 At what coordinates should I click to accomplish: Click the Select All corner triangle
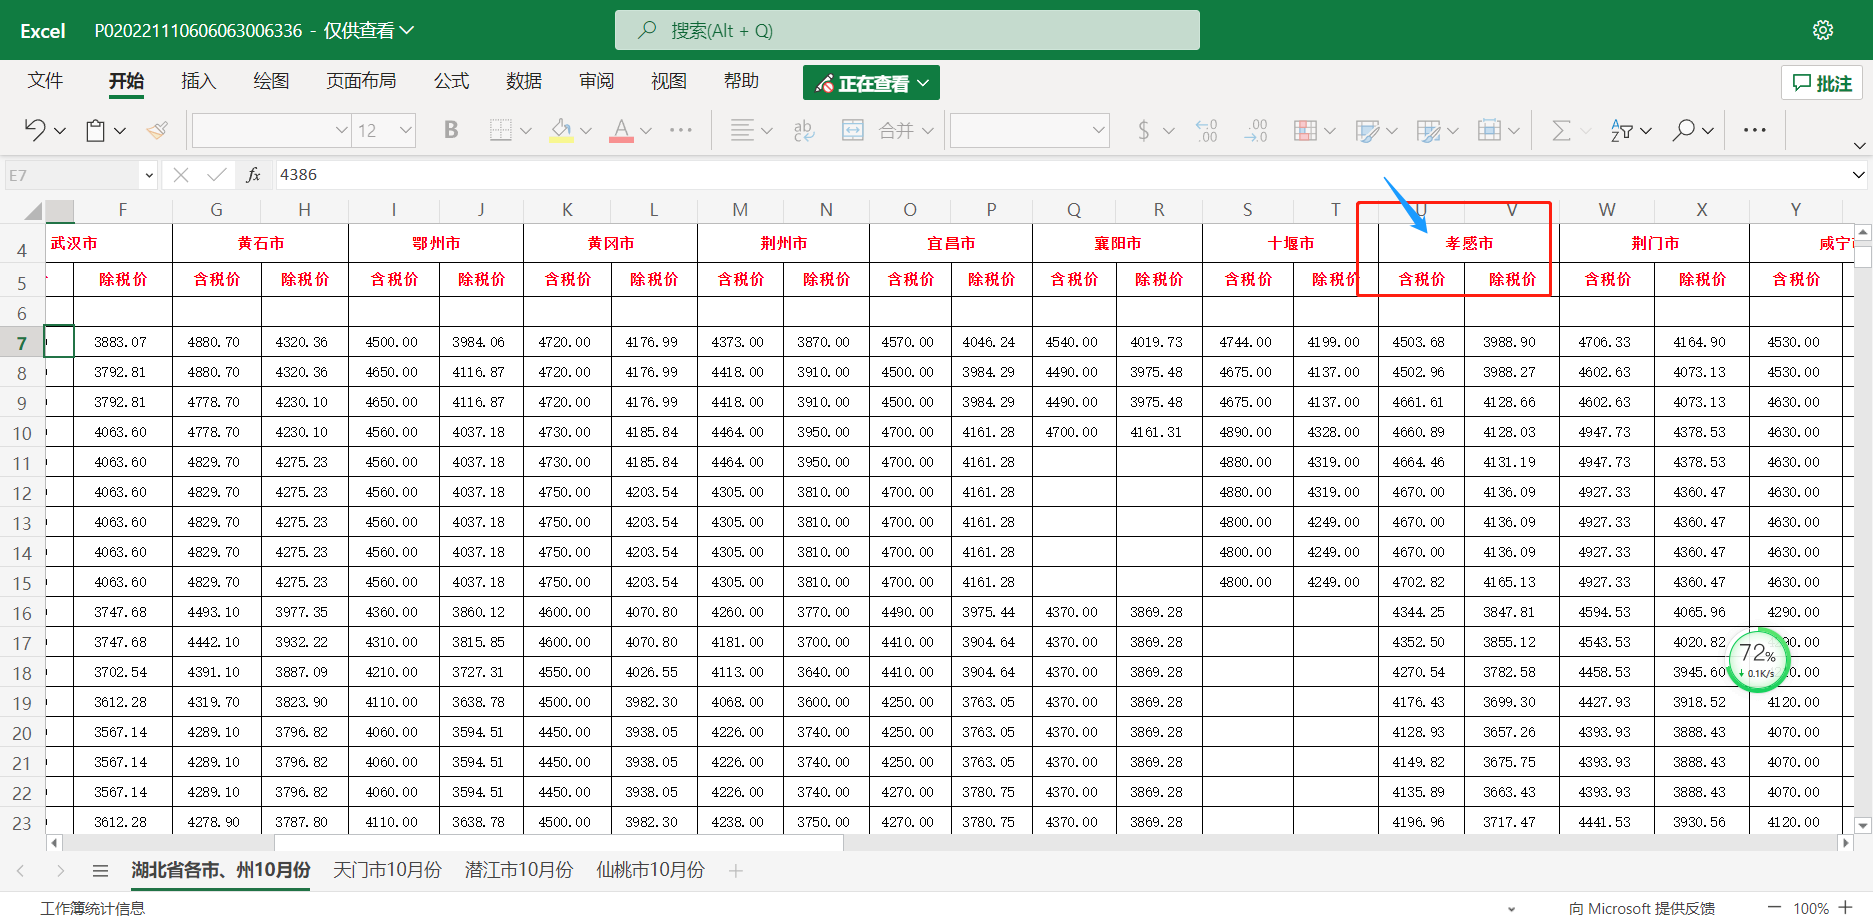point(33,211)
